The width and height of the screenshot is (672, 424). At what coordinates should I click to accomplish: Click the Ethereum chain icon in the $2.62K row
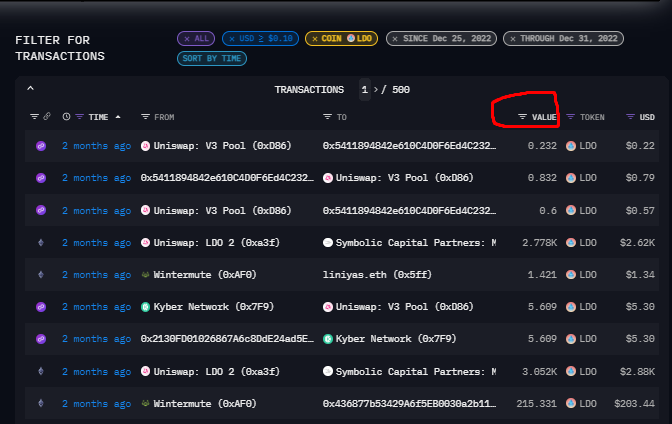point(41,243)
